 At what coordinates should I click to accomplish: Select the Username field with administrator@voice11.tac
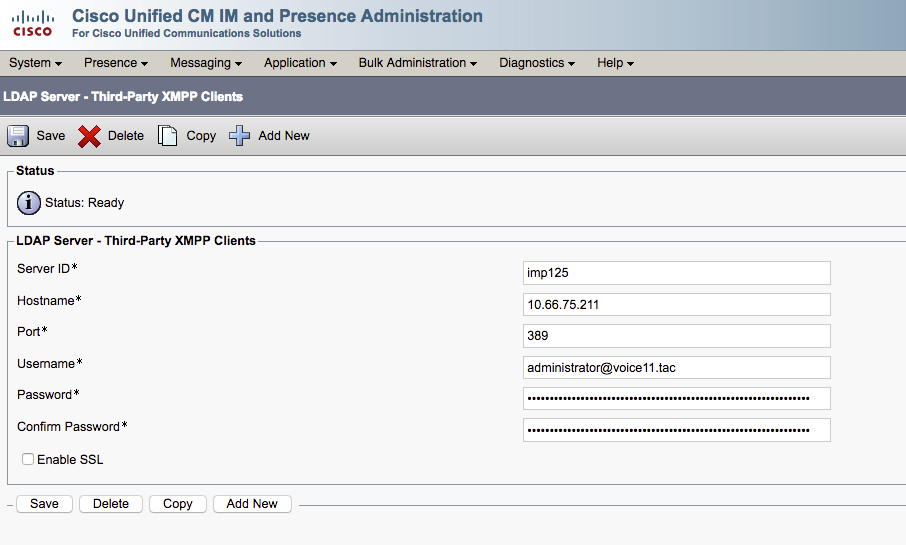click(x=677, y=368)
